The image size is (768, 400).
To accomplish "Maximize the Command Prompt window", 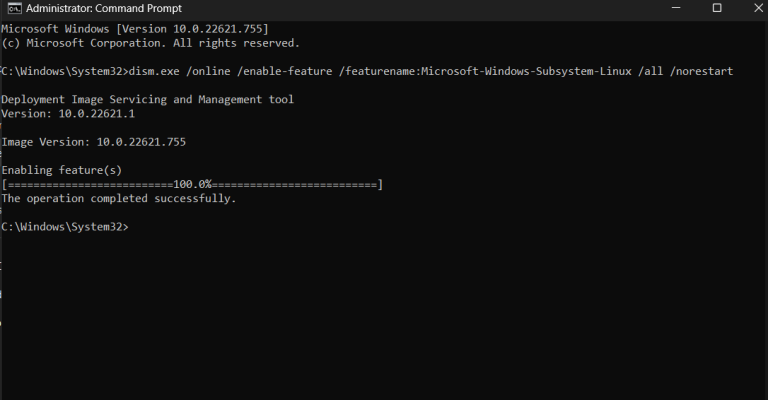I will tap(717, 8).
